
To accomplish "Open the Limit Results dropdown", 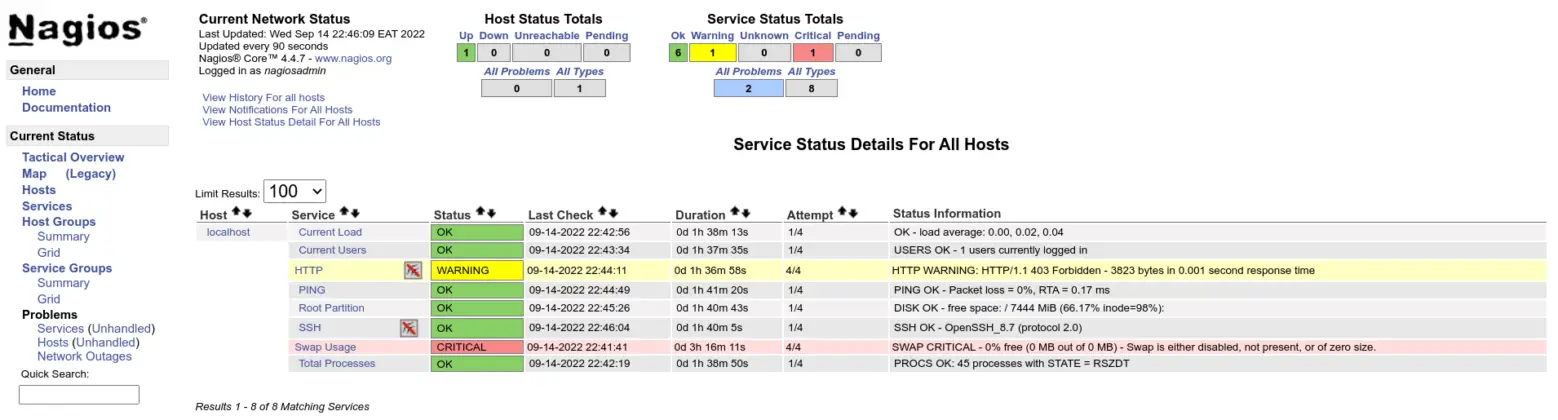I will (x=295, y=191).
